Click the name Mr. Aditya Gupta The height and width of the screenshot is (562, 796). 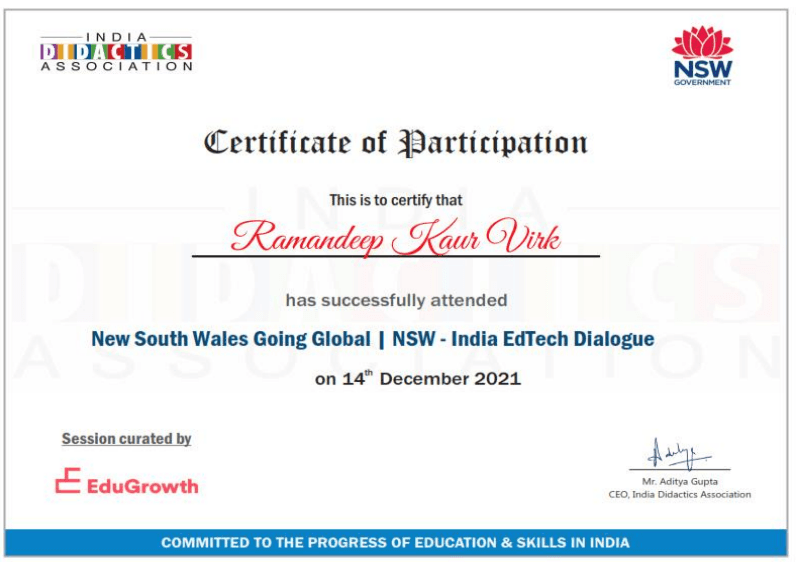679,482
